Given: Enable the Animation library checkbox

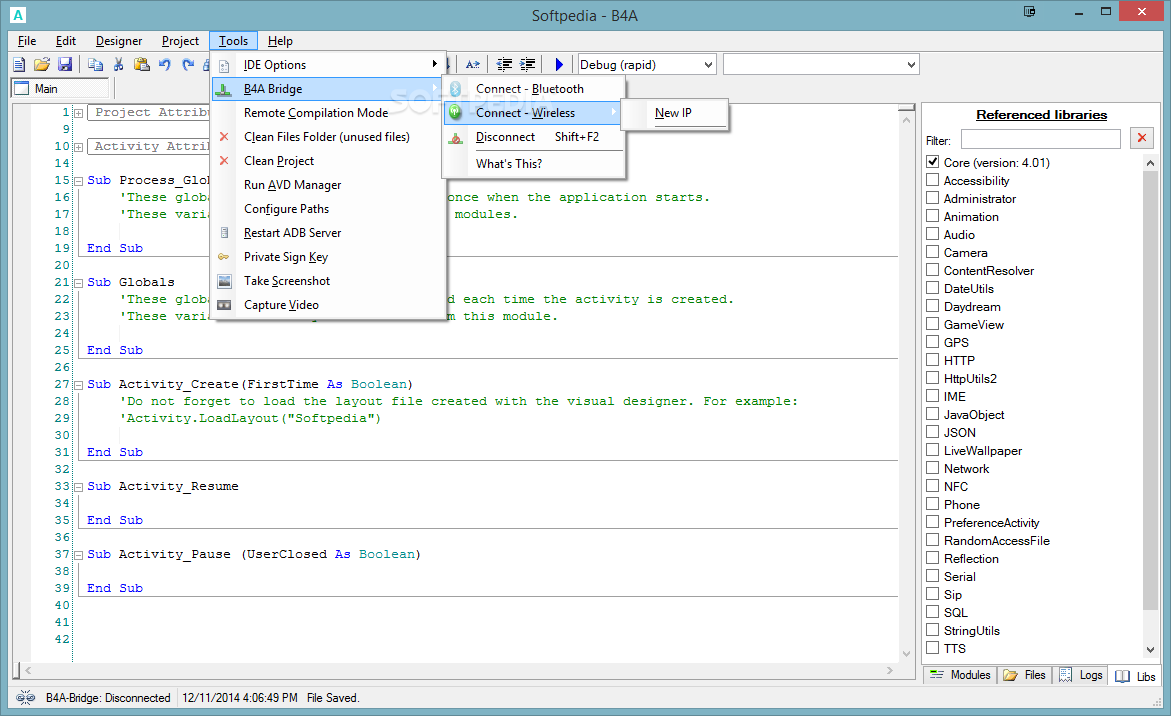Looking at the screenshot, I should (933, 215).
